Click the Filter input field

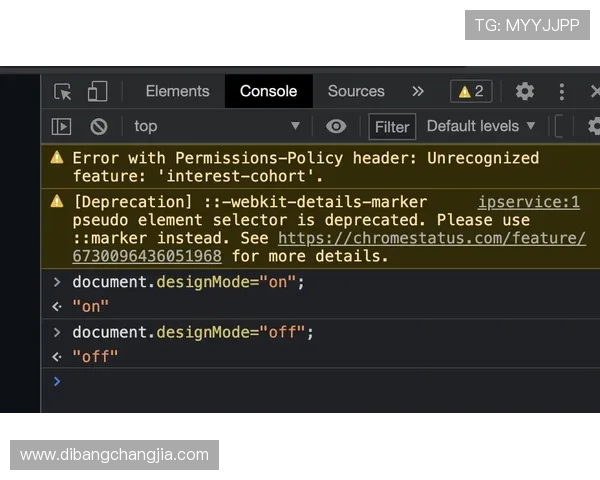coord(392,126)
